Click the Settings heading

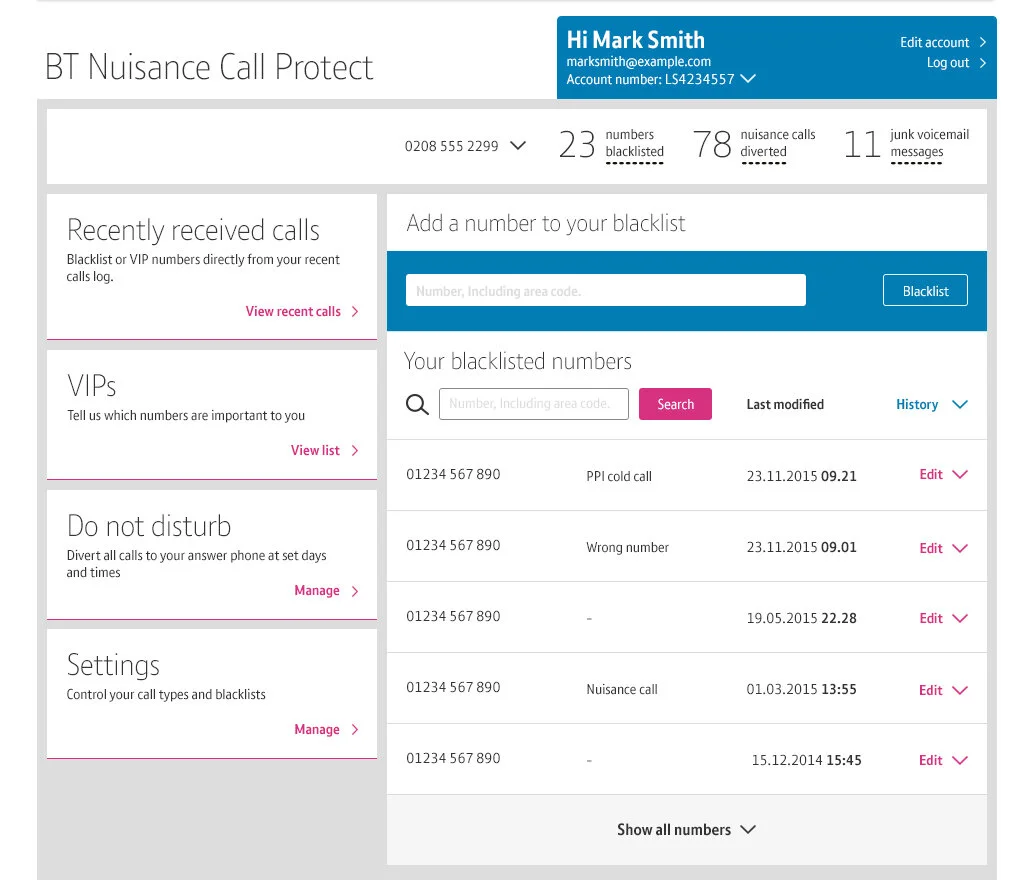pos(113,665)
